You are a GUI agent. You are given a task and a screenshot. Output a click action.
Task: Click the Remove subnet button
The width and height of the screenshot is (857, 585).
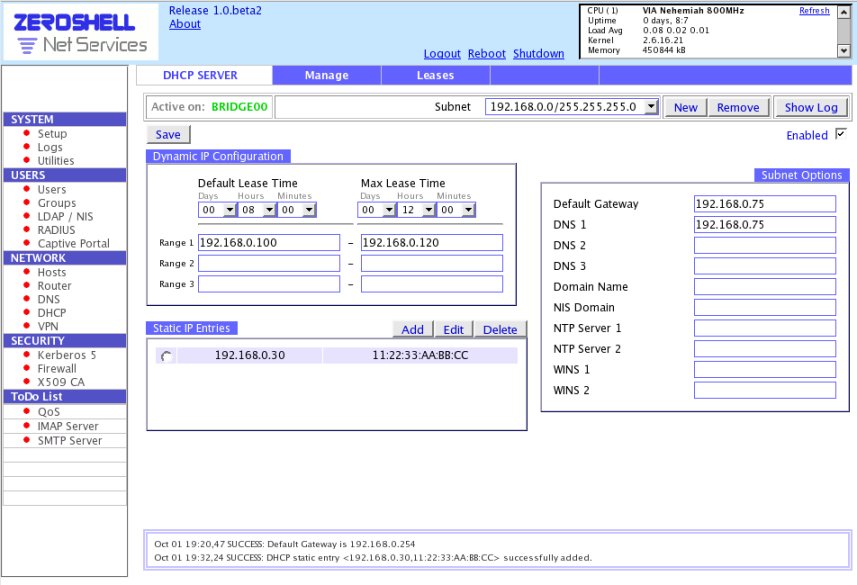[738, 108]
